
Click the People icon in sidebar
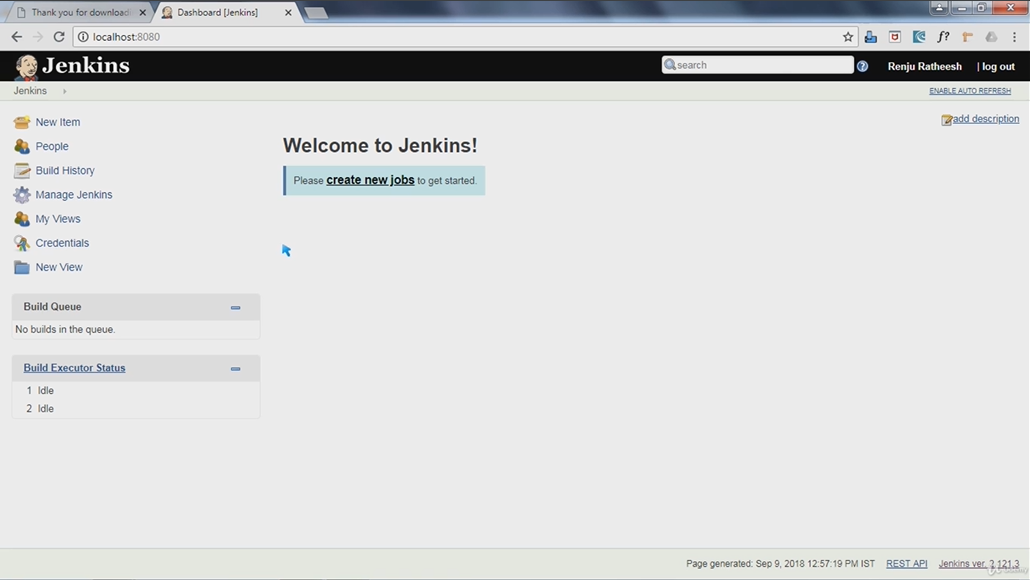point(22,146)
